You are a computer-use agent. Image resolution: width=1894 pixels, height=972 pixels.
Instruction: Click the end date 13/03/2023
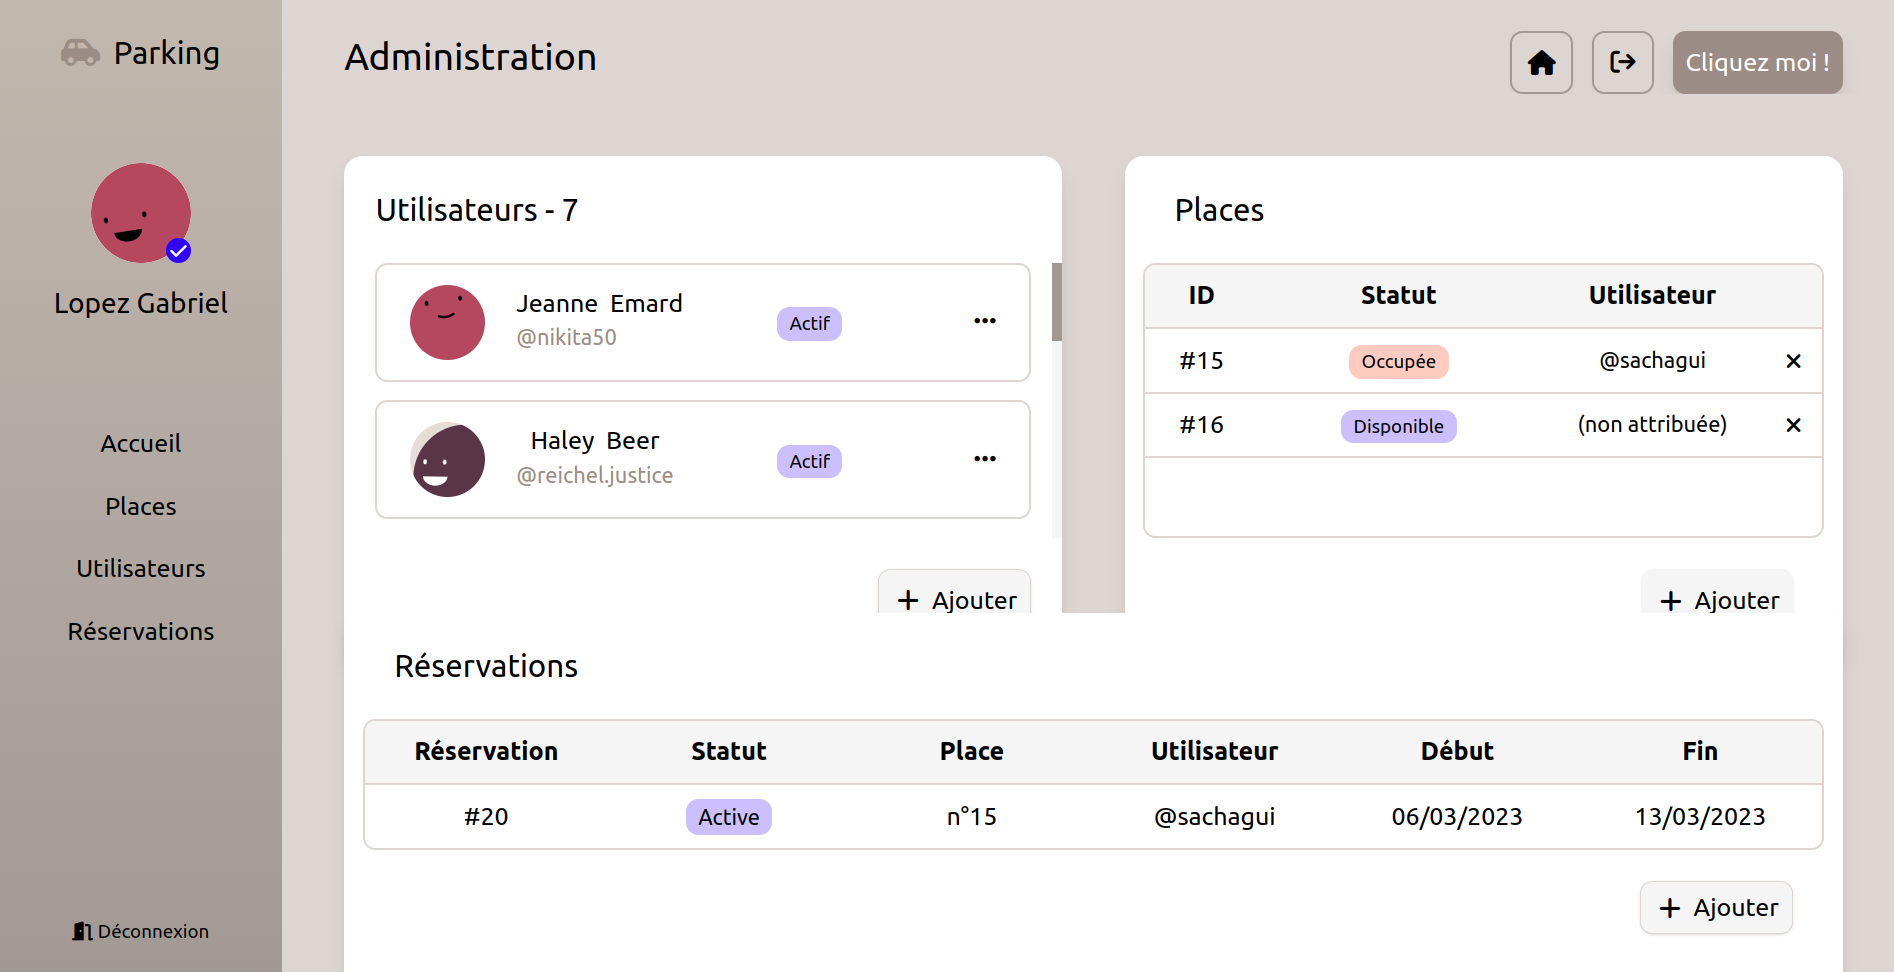[1700, 816]
